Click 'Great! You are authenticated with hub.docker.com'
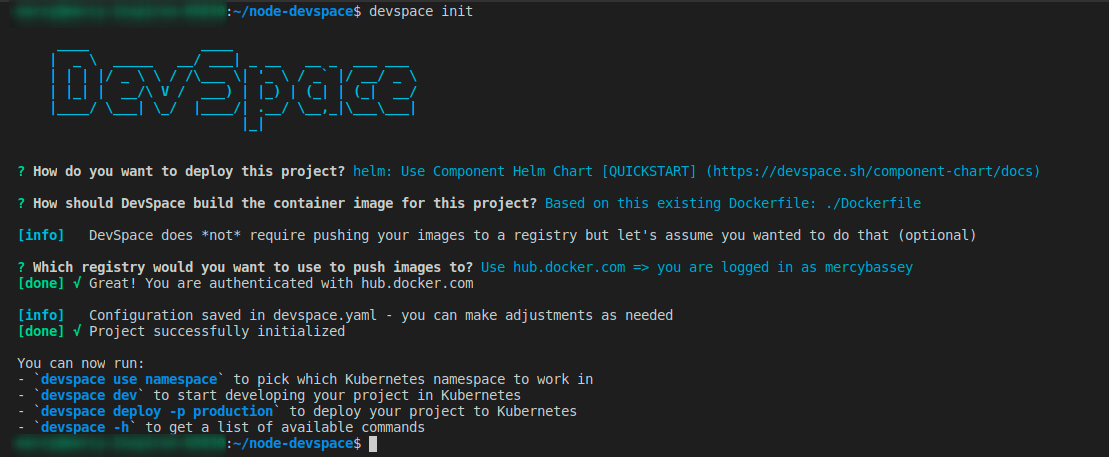 [x=281, y=284]
